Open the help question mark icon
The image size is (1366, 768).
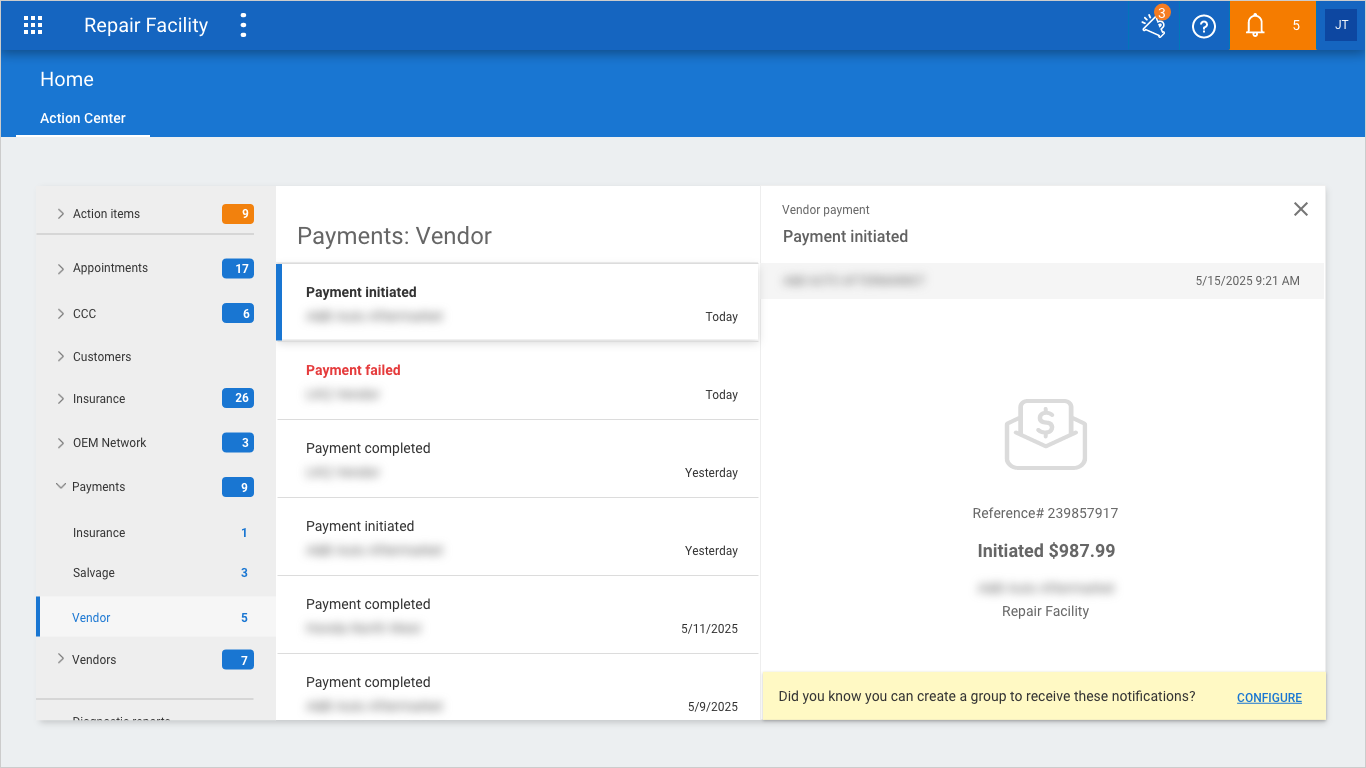pyautogui.click(x=1204, y=26)
